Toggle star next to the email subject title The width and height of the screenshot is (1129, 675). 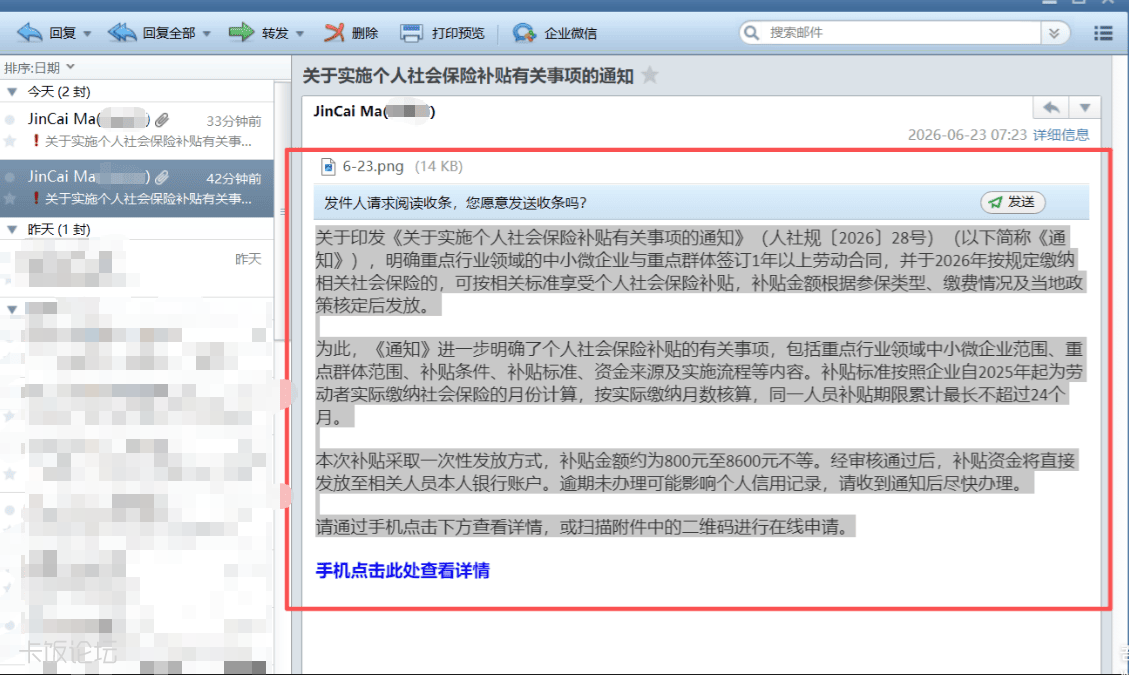[x=650, y=75]
